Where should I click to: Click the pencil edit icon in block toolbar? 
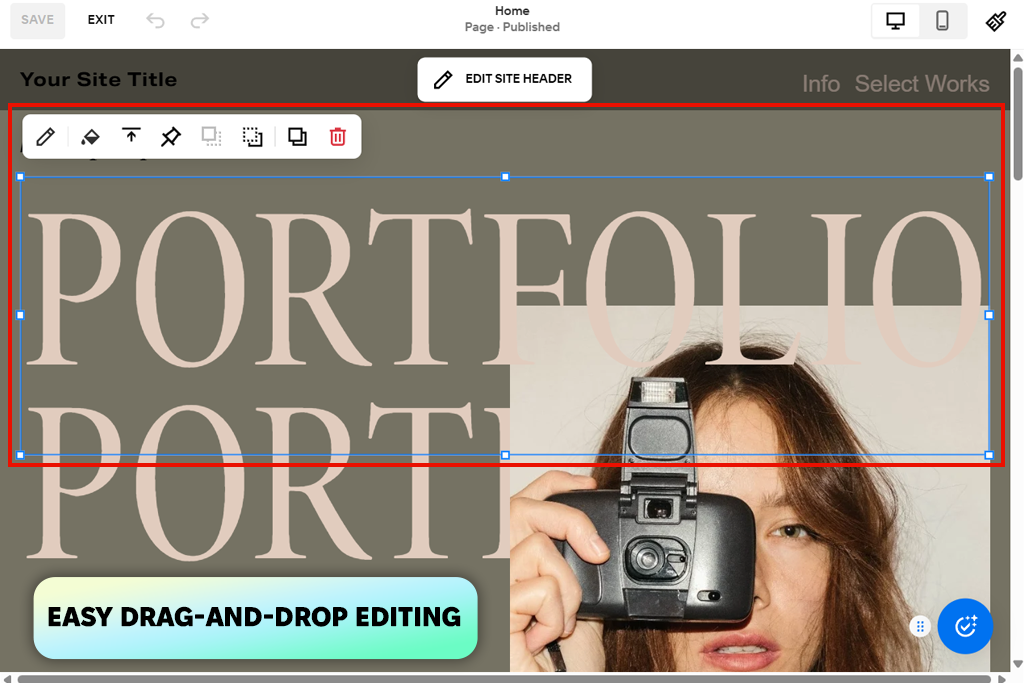point(45,137)
